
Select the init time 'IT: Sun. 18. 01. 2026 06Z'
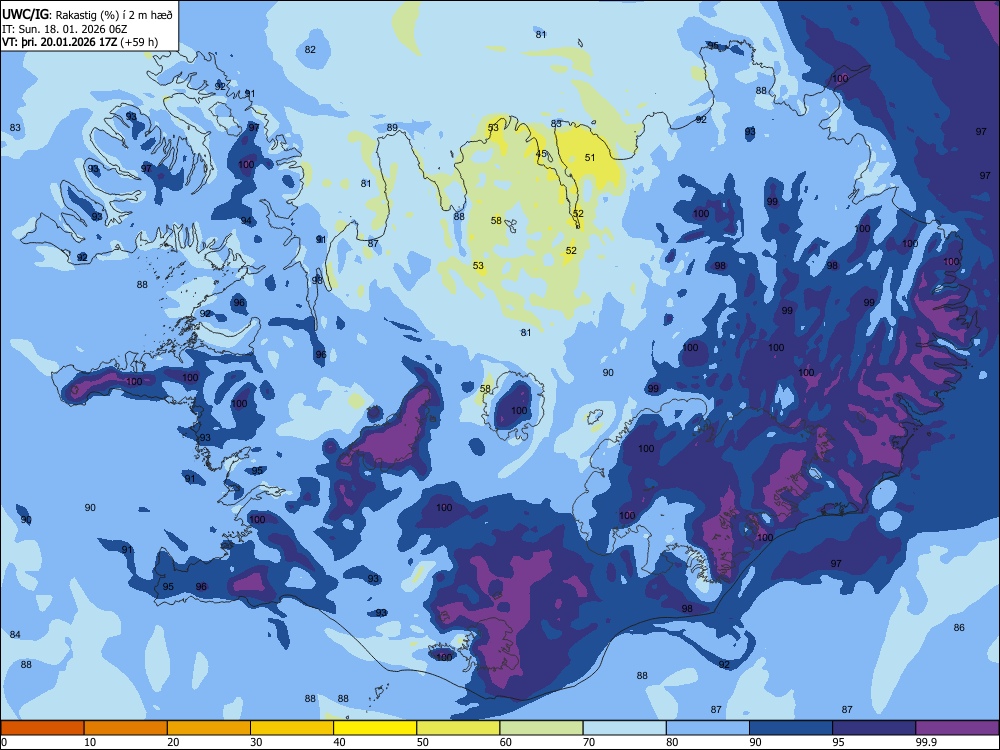click(64, 29)
